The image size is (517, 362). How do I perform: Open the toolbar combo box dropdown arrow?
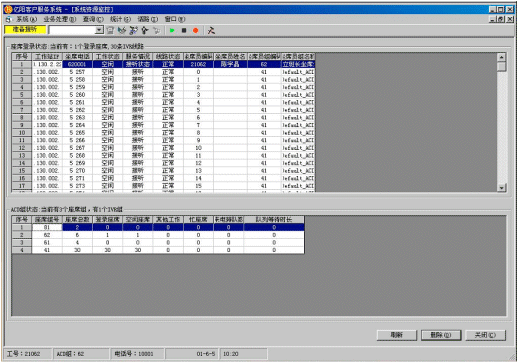pos(99,30)
